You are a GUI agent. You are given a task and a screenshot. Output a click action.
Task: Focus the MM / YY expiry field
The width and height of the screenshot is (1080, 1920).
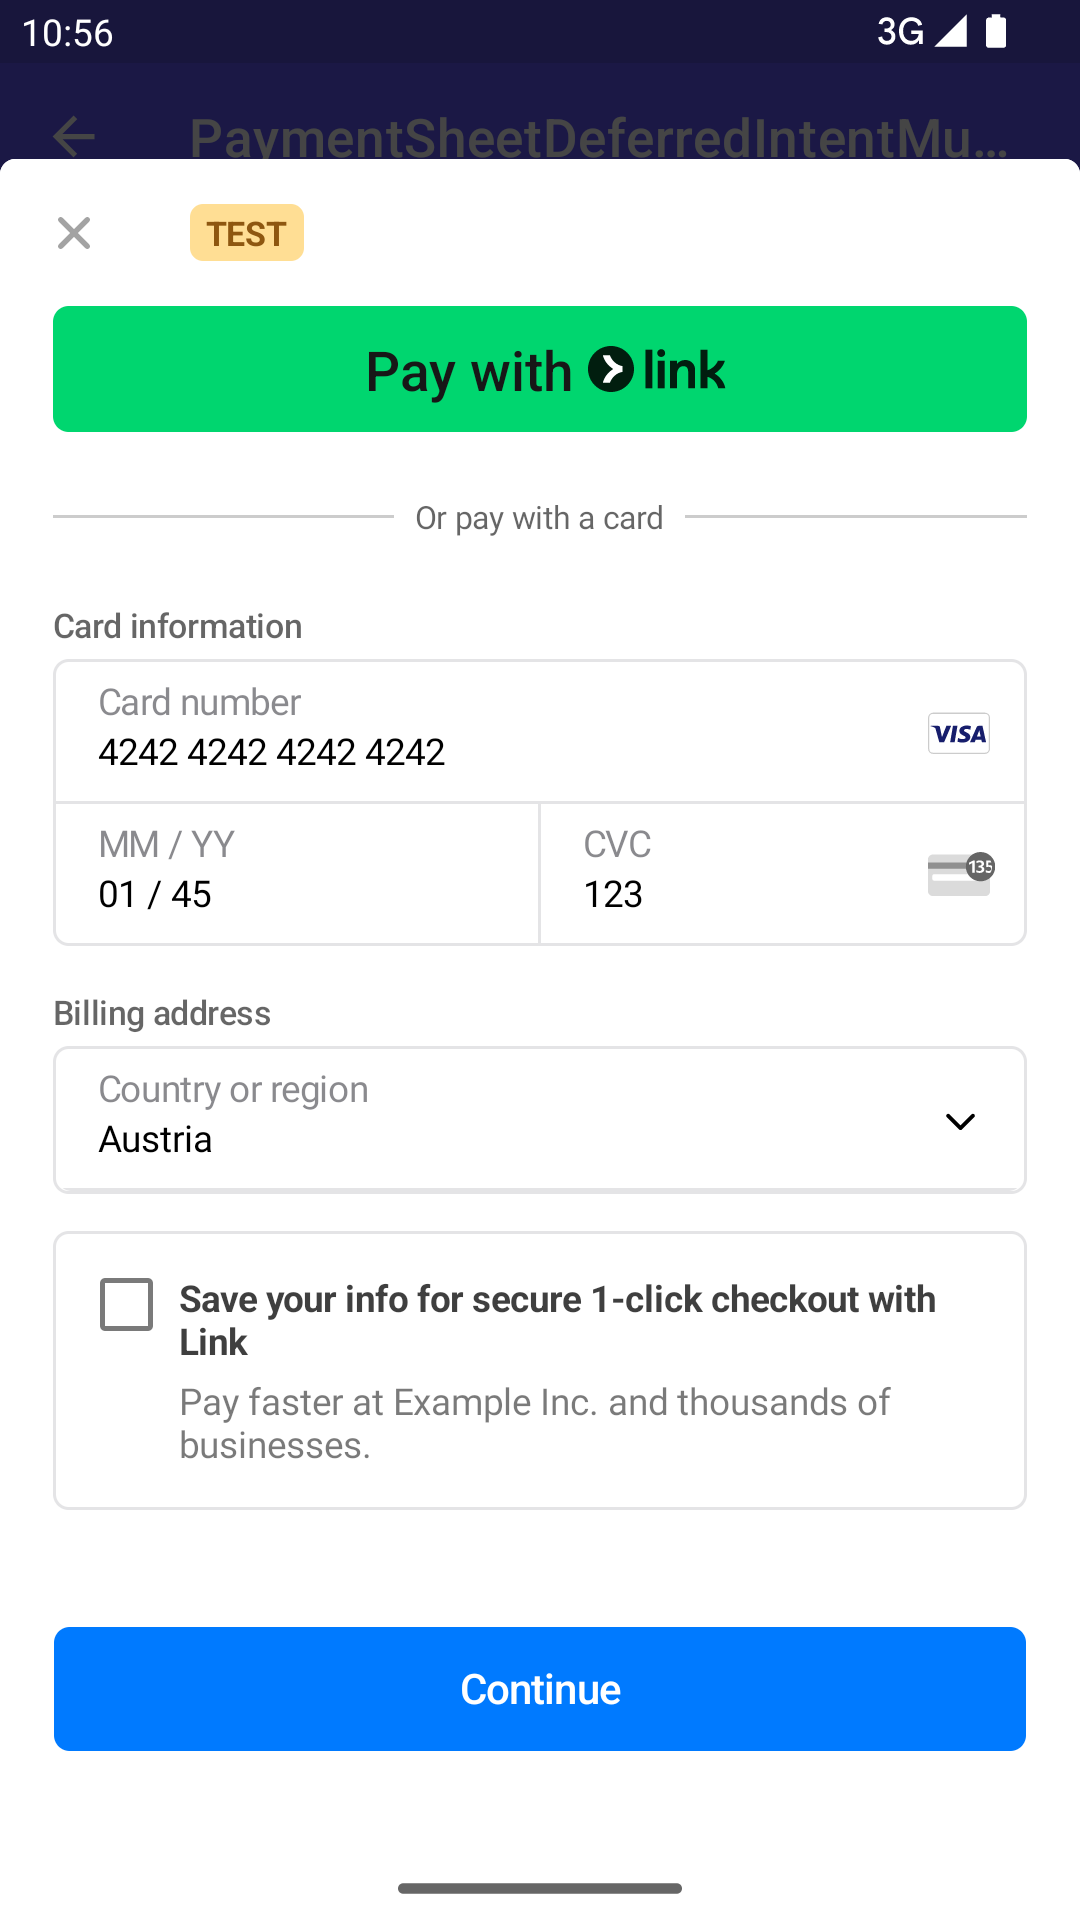tap(297, 874)
